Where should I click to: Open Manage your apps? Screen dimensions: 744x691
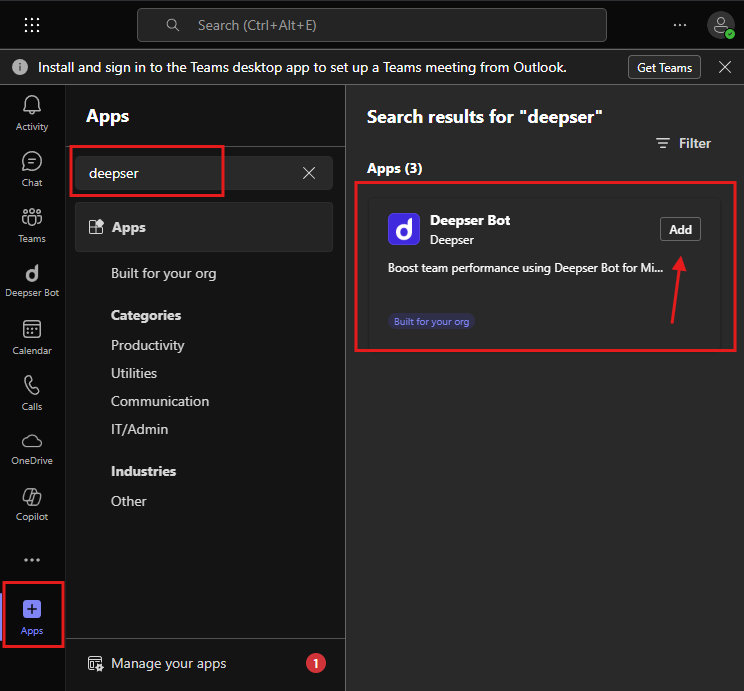pos(168,663)
